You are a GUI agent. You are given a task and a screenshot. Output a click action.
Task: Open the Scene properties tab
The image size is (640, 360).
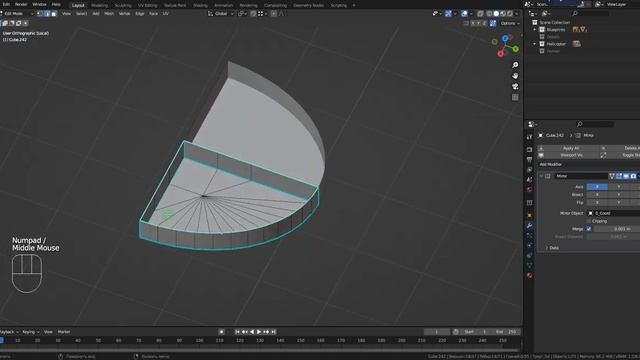point(529,180)
